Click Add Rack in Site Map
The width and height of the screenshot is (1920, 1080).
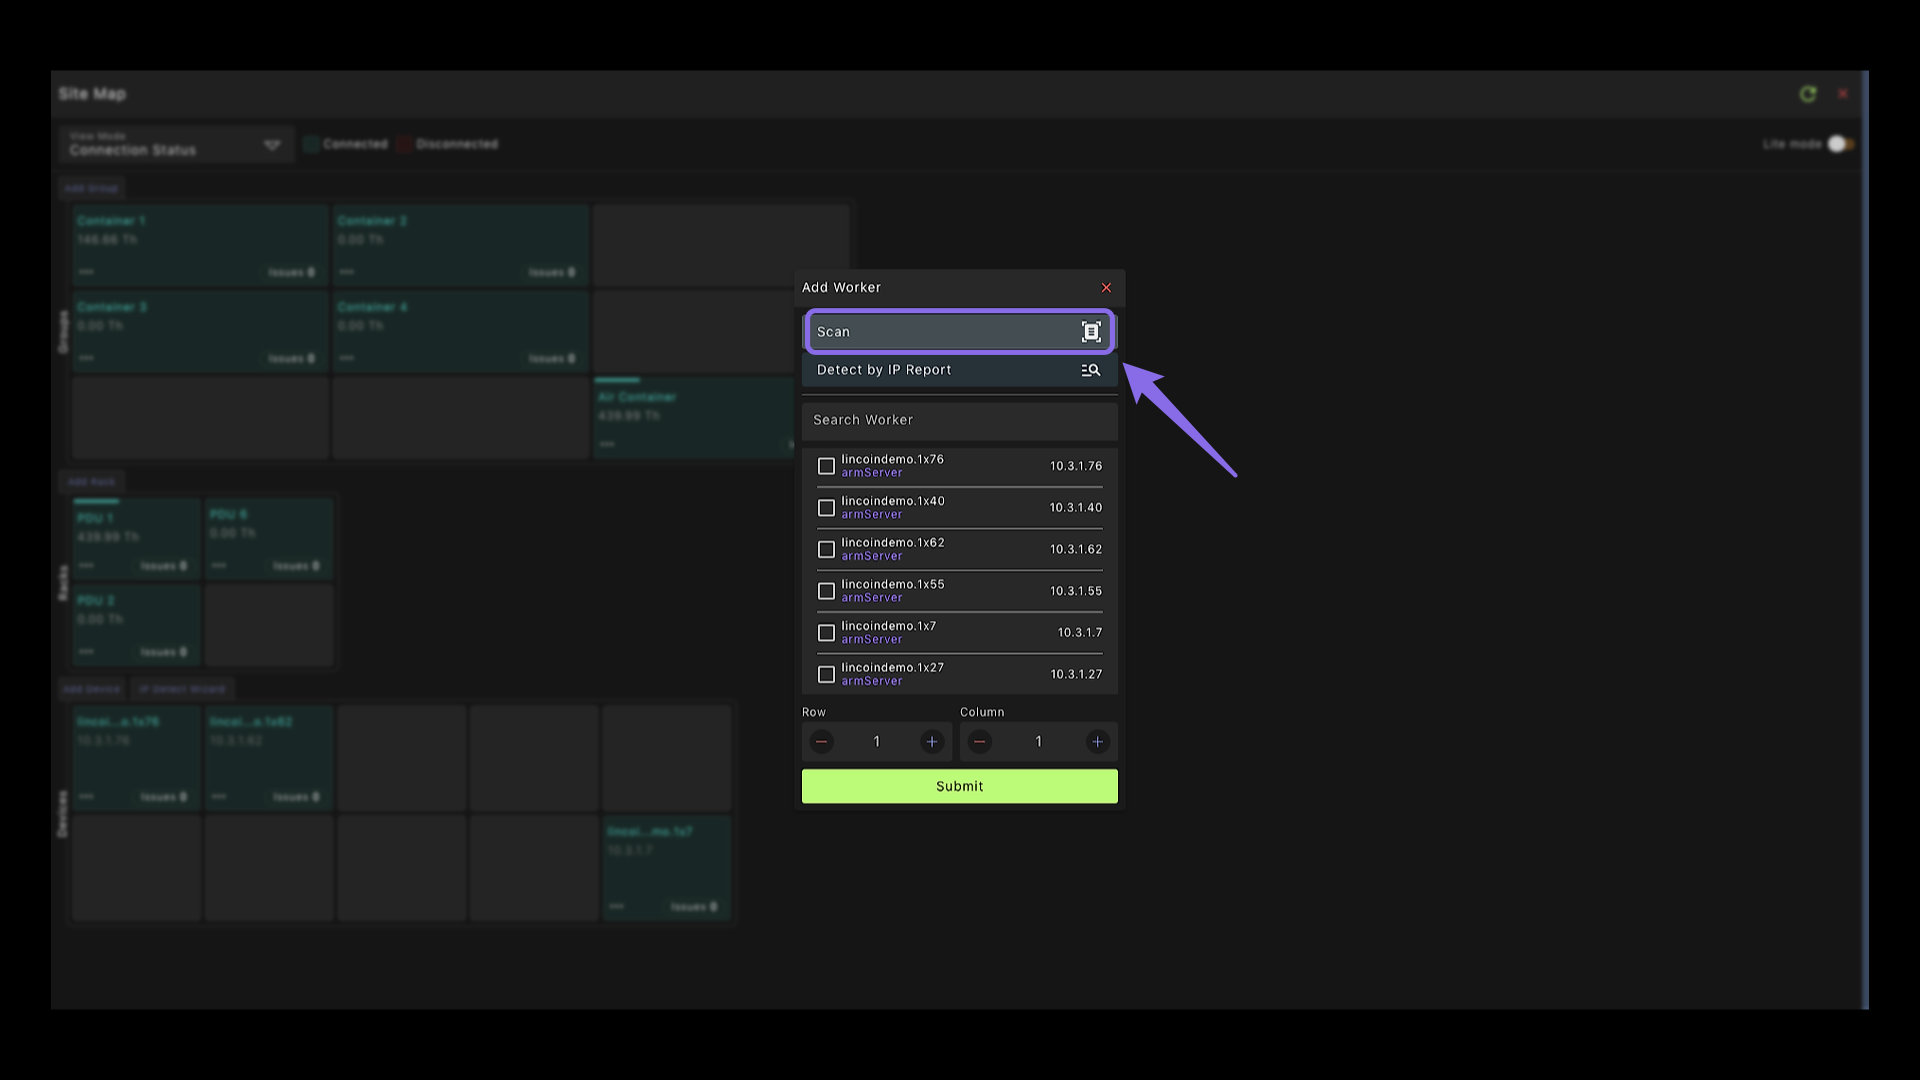91,482
